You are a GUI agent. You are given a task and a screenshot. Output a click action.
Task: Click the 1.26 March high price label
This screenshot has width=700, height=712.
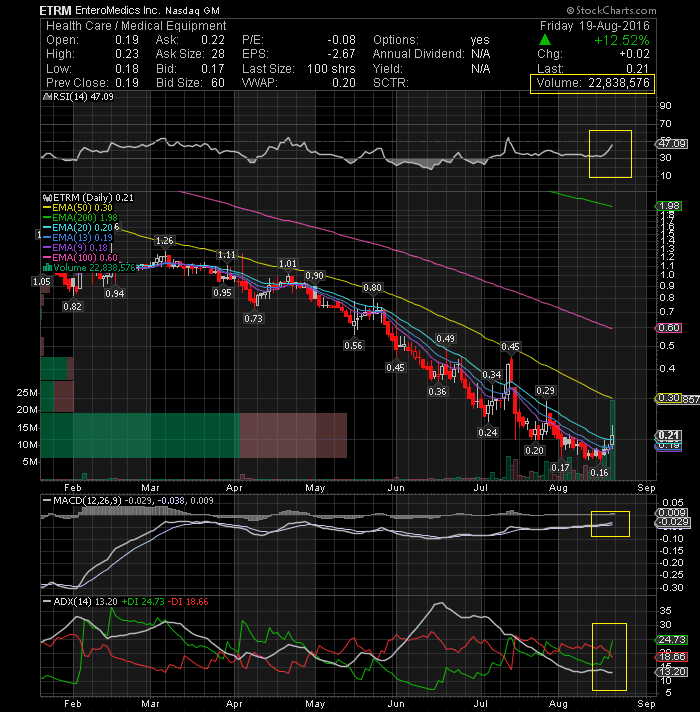(164, 241)
